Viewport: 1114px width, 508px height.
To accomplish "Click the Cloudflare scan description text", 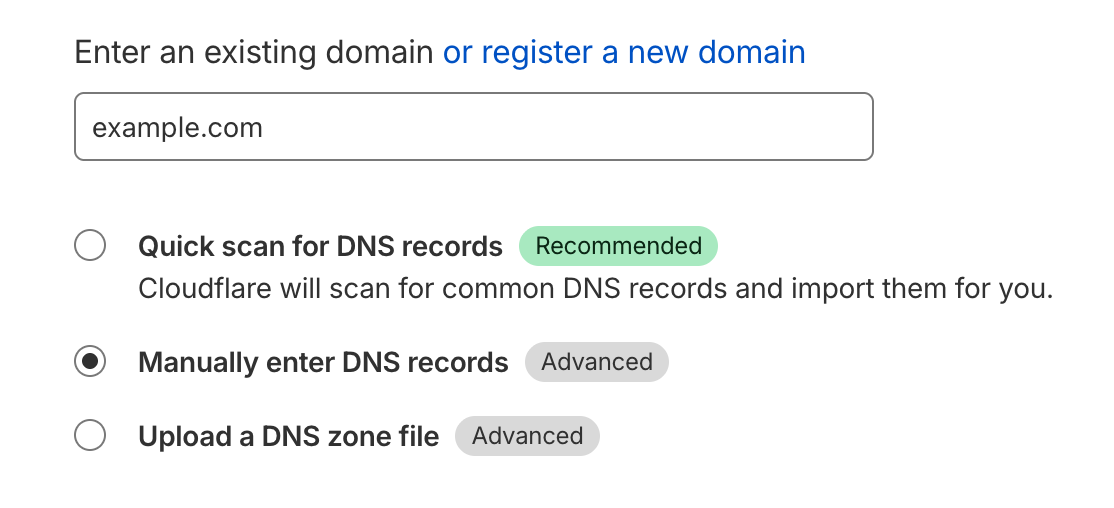I will (595, 289).
